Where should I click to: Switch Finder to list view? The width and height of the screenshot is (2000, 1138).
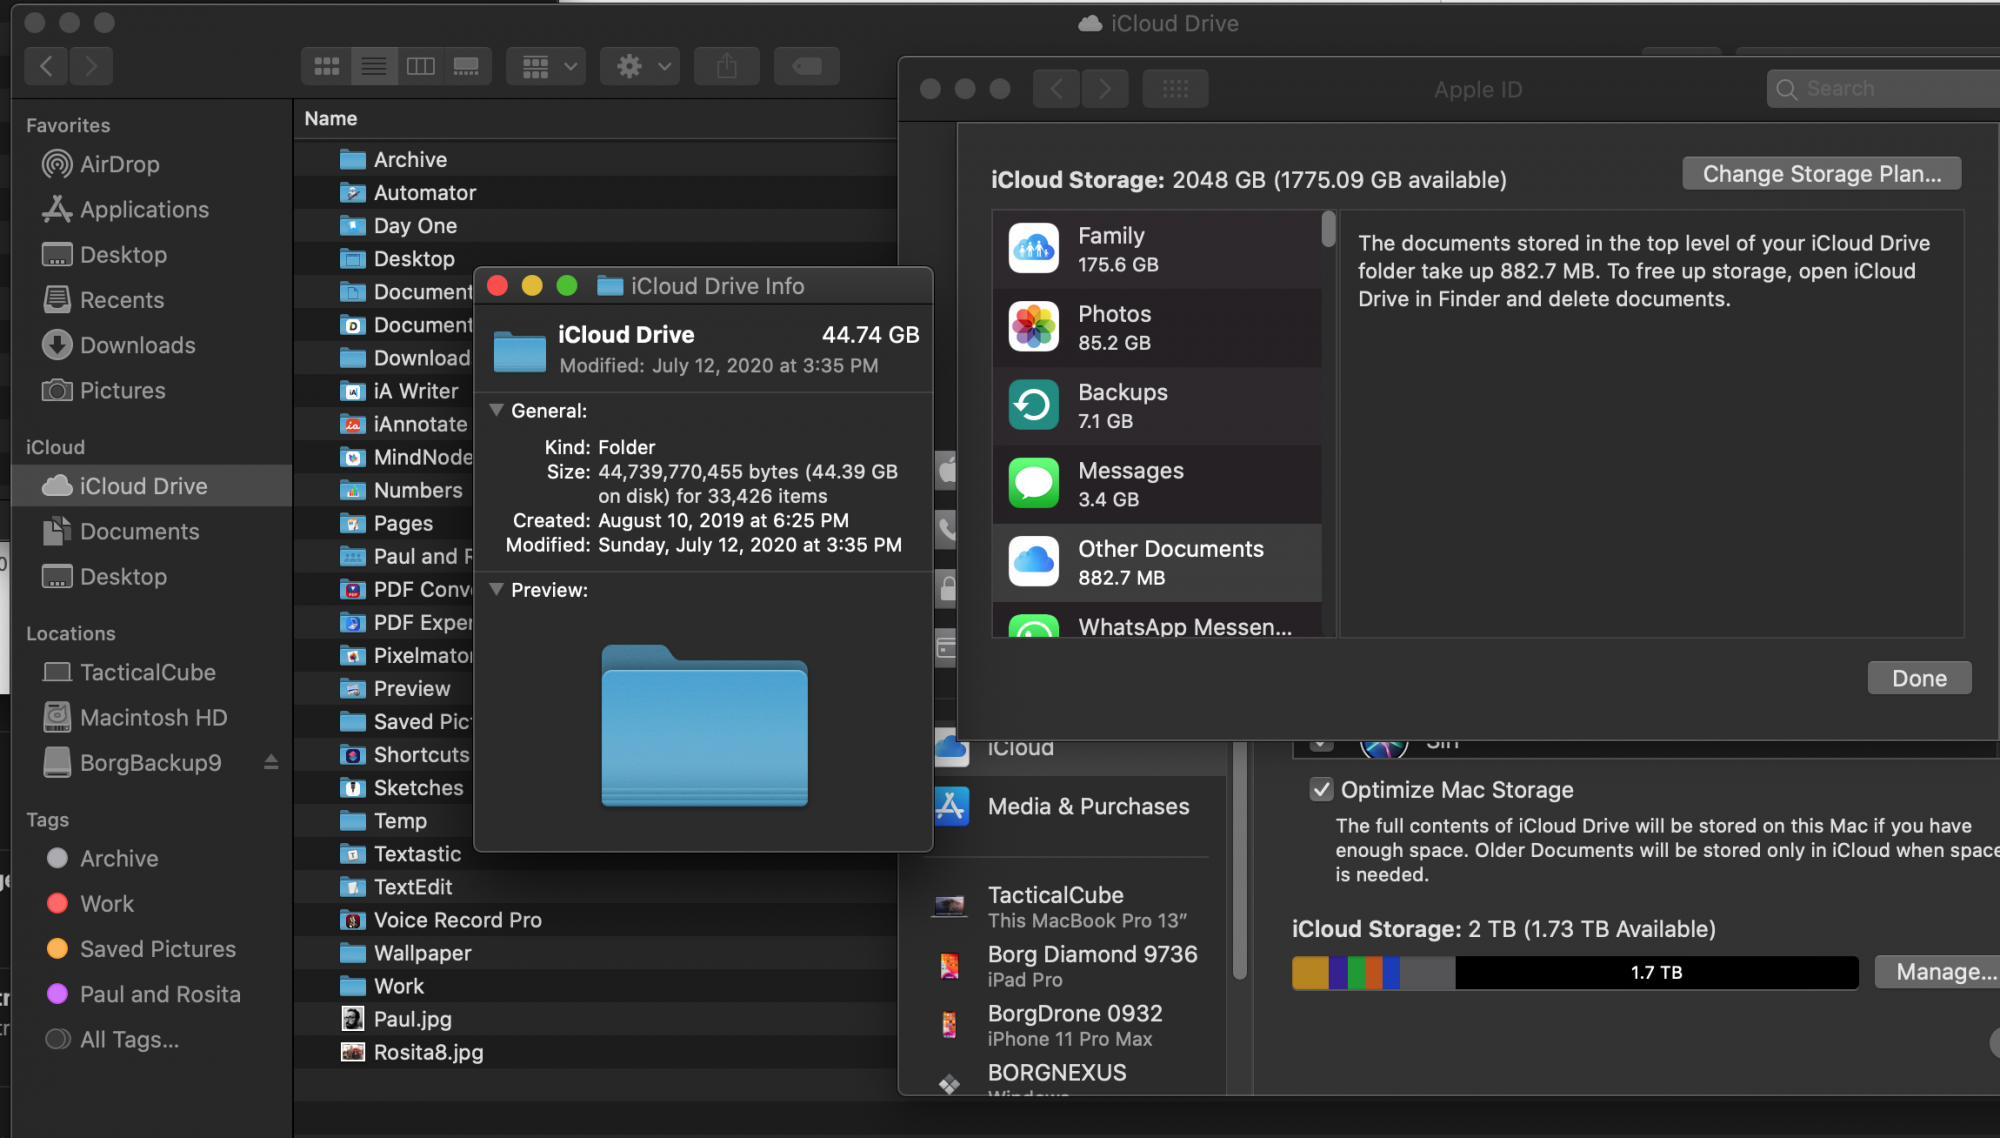pos(373,66)
